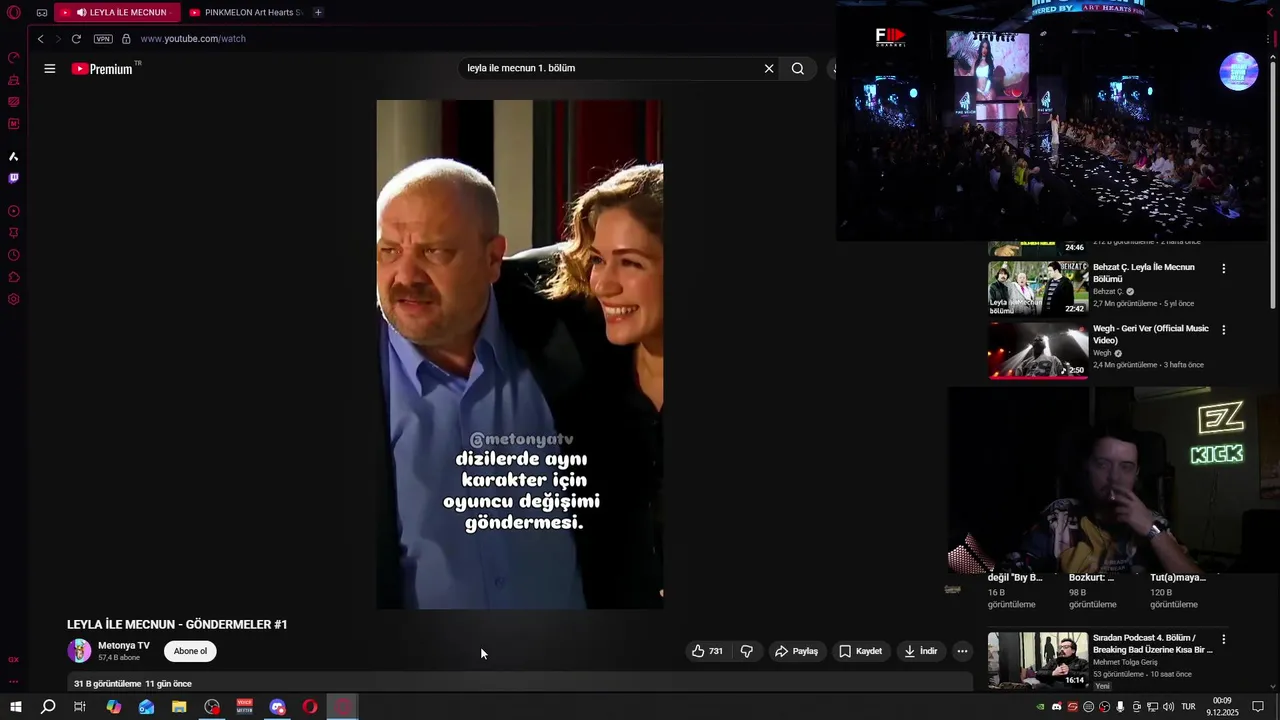This screenshot has height=720, width=1280.
Task: Open the Wegh - Geri Ver video title
Action: (1150, 334)
